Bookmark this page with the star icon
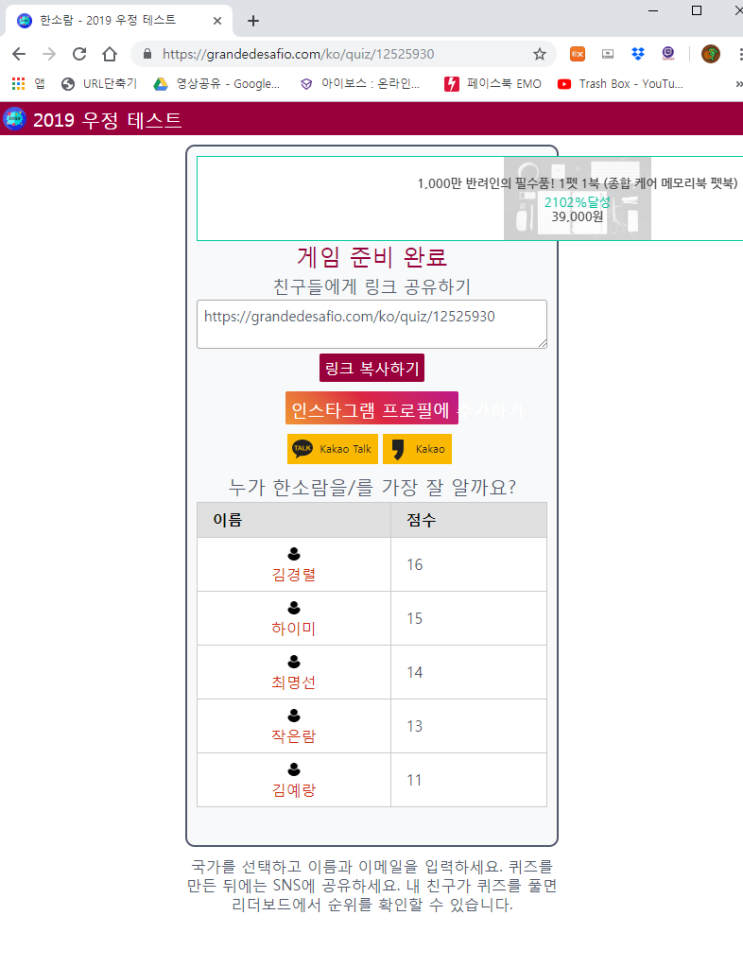743x967 pixels. point(540,54)
